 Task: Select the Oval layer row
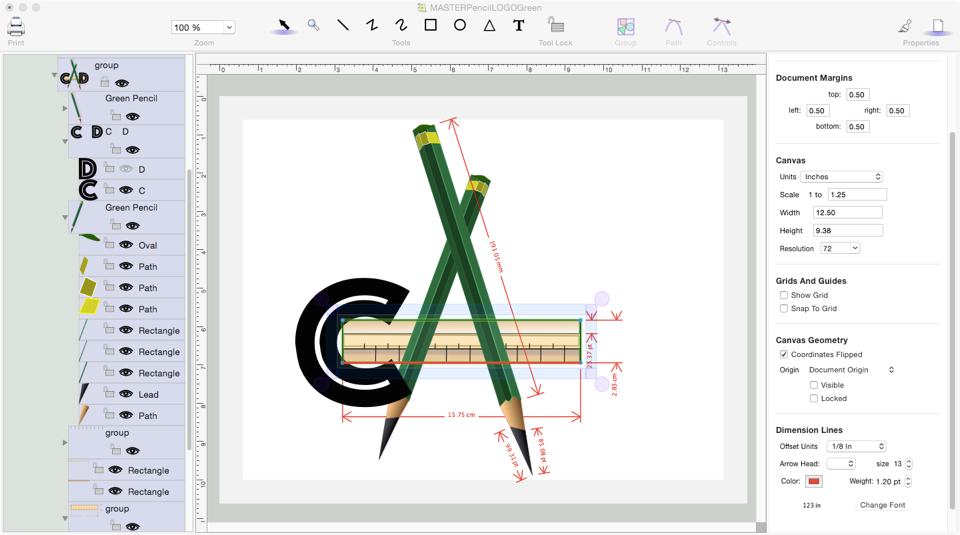[131, 245]
